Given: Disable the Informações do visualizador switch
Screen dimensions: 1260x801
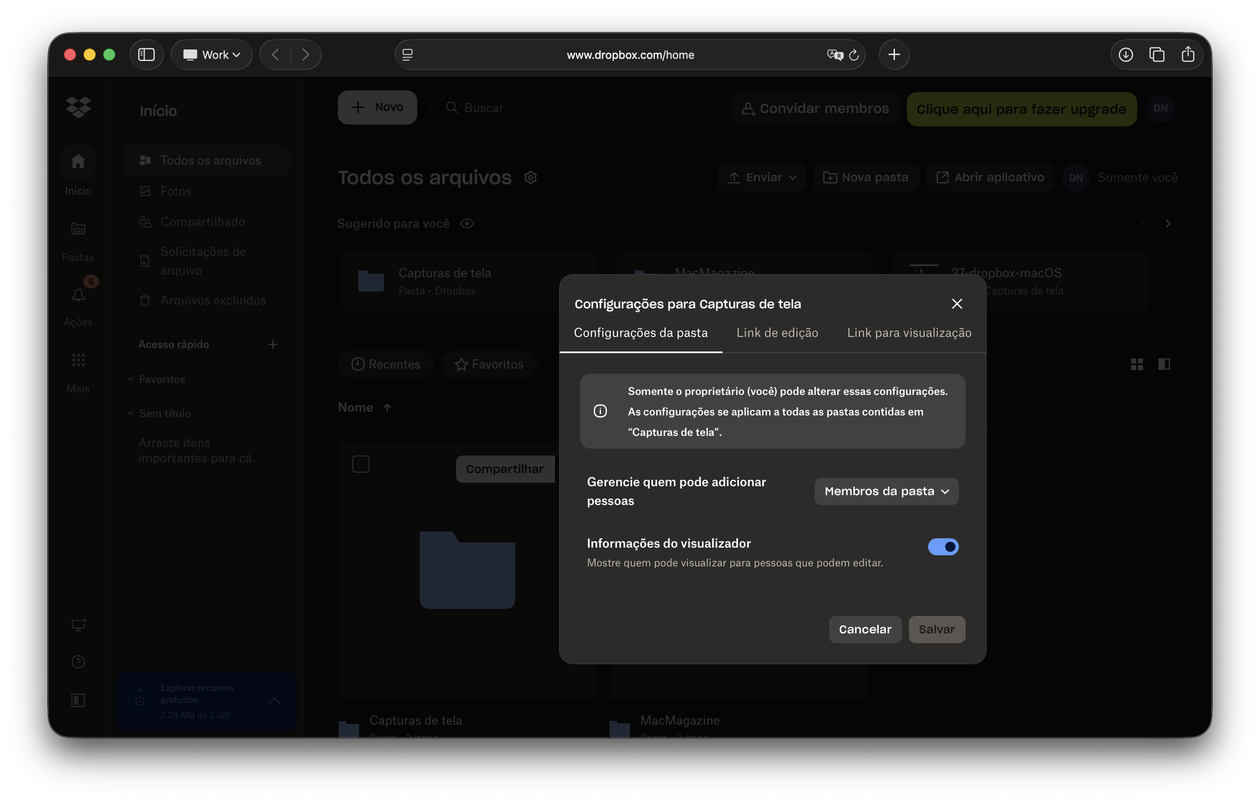Looking at the screenshot, I should (x=942, y=546).
